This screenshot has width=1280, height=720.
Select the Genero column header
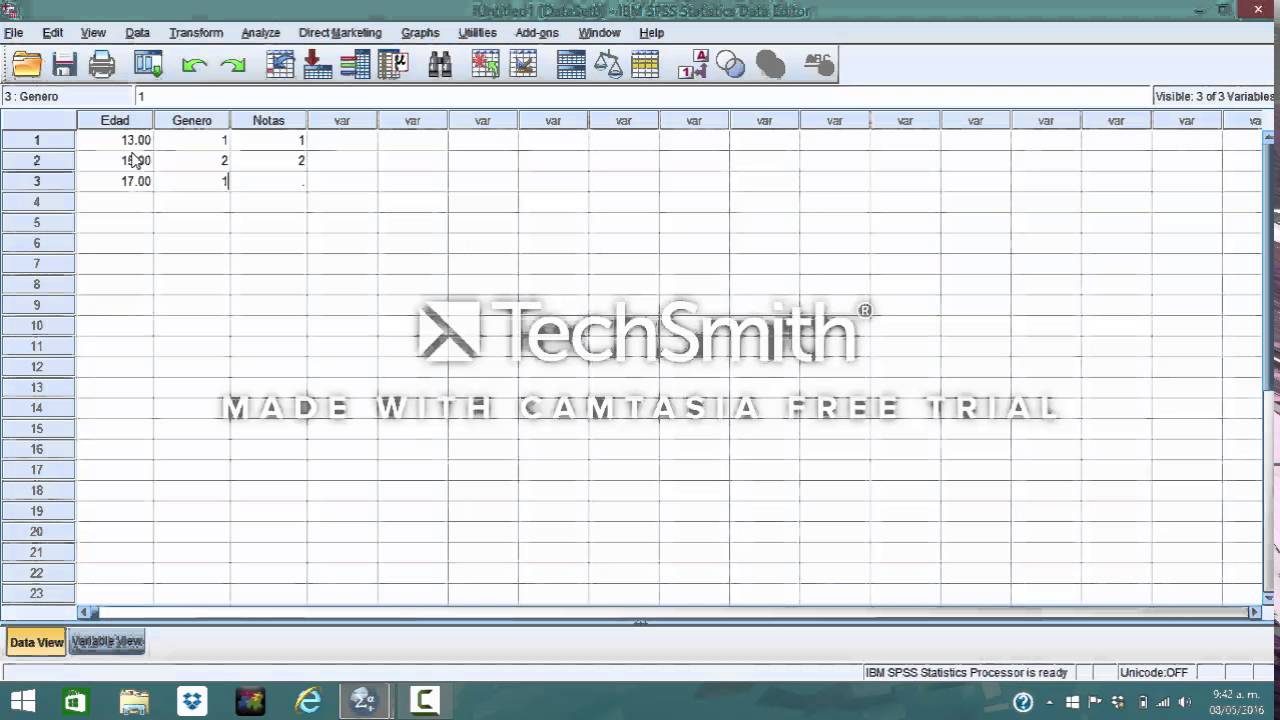[192, 120]
